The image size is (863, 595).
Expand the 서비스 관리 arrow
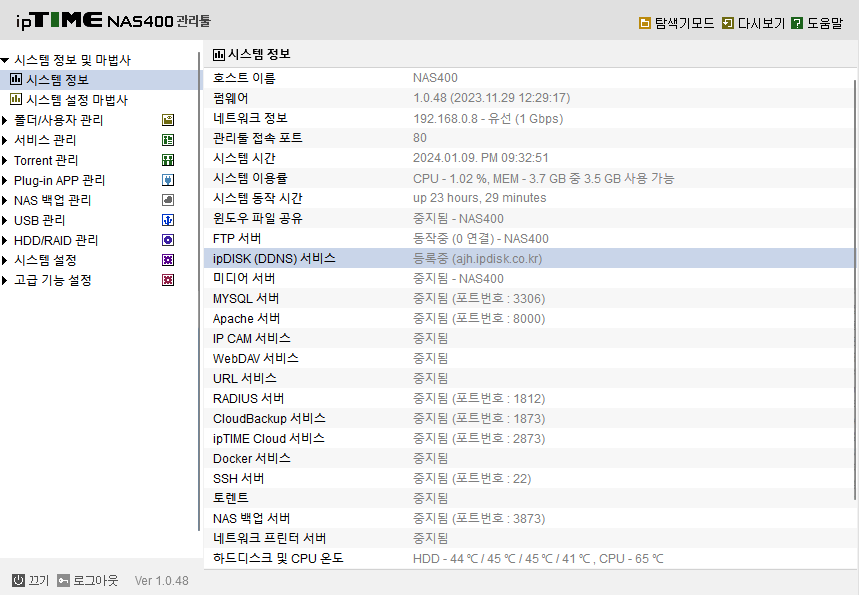pyautogui.click(x=4, y=140)
